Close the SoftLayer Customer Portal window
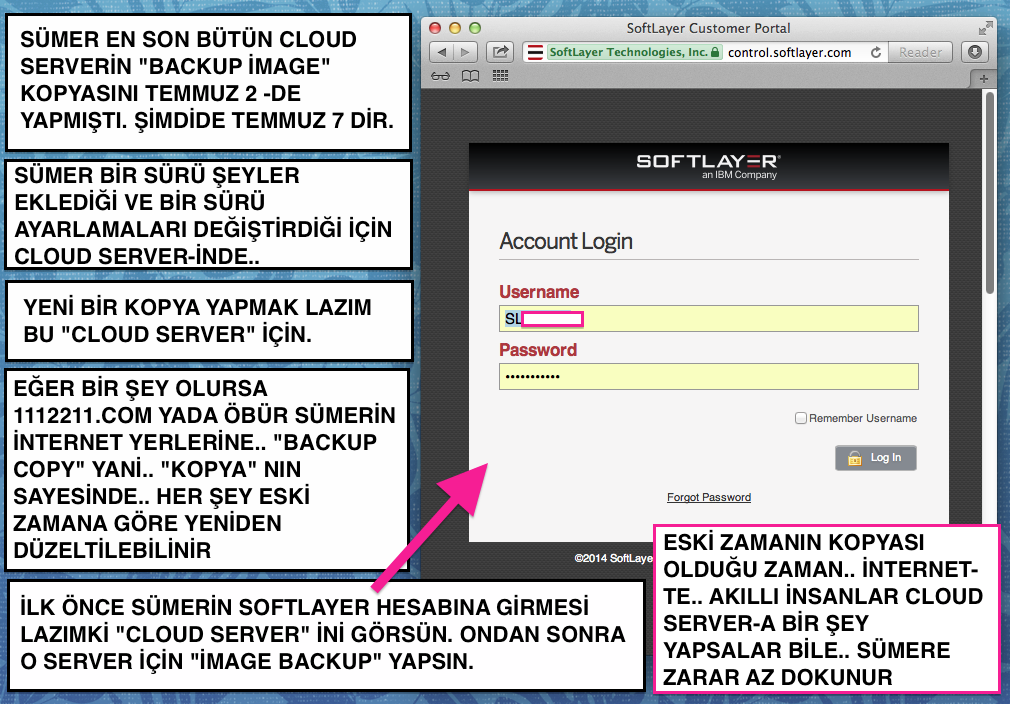 tap(435, 28)
